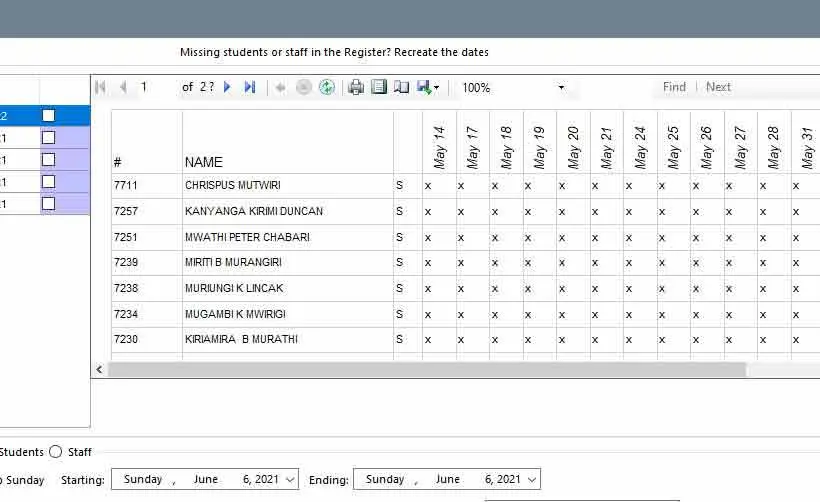Click back to parent report arrow

[x=280, y=87]
